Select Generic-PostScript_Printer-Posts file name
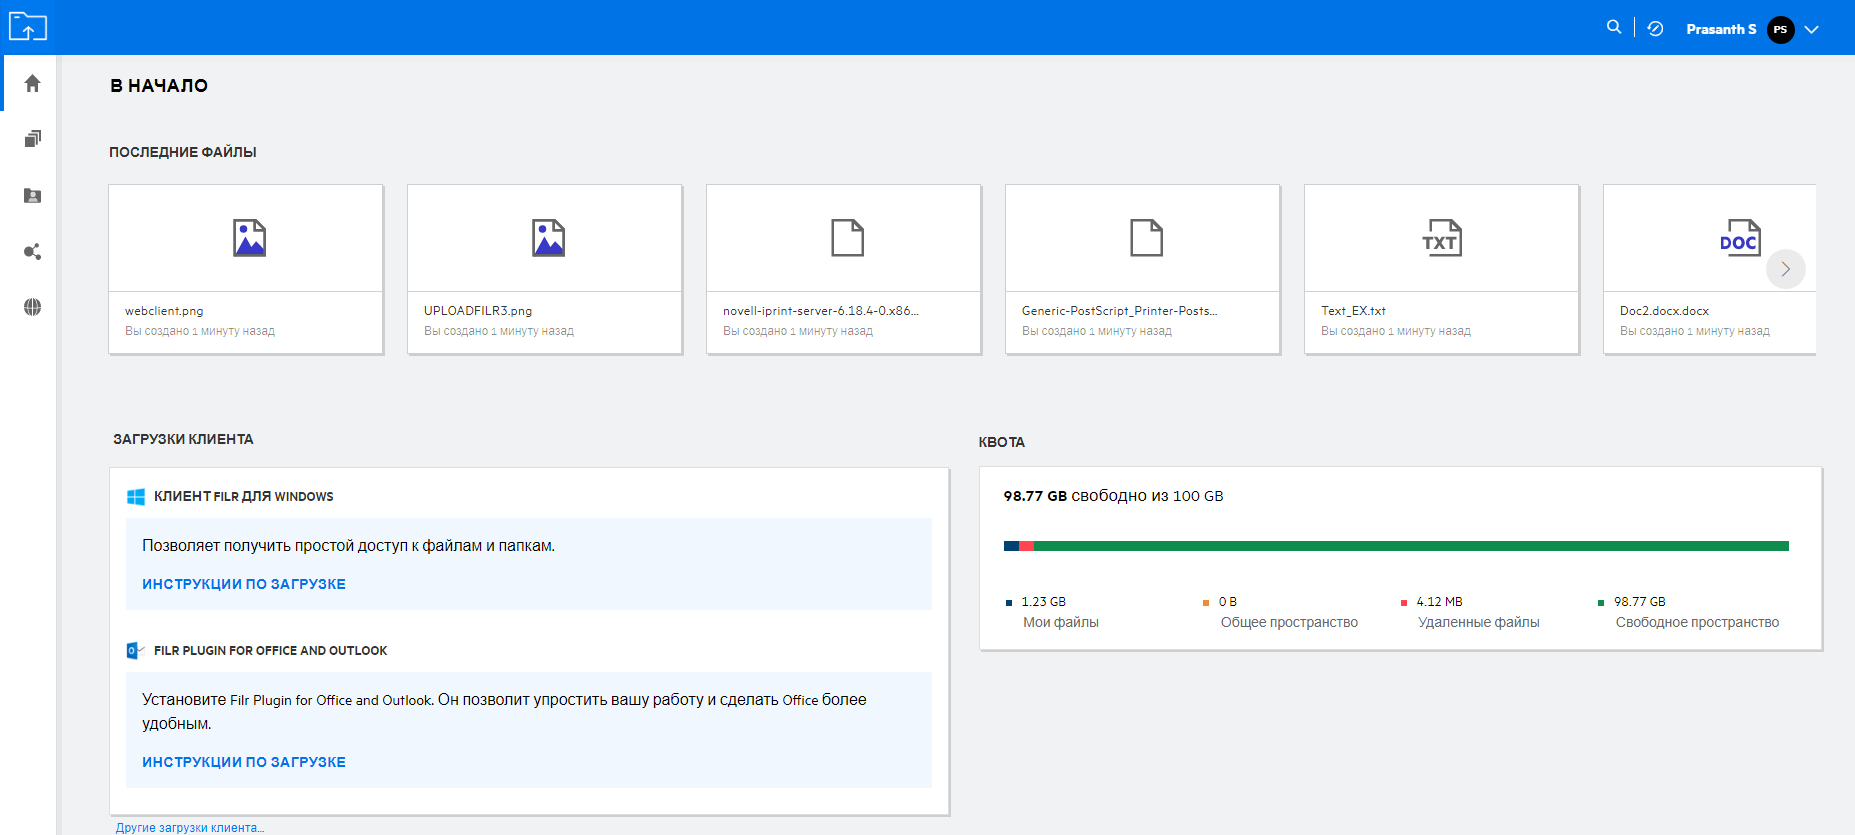Viewport: 1855px width, 835px height. (x=1120, y=311)
